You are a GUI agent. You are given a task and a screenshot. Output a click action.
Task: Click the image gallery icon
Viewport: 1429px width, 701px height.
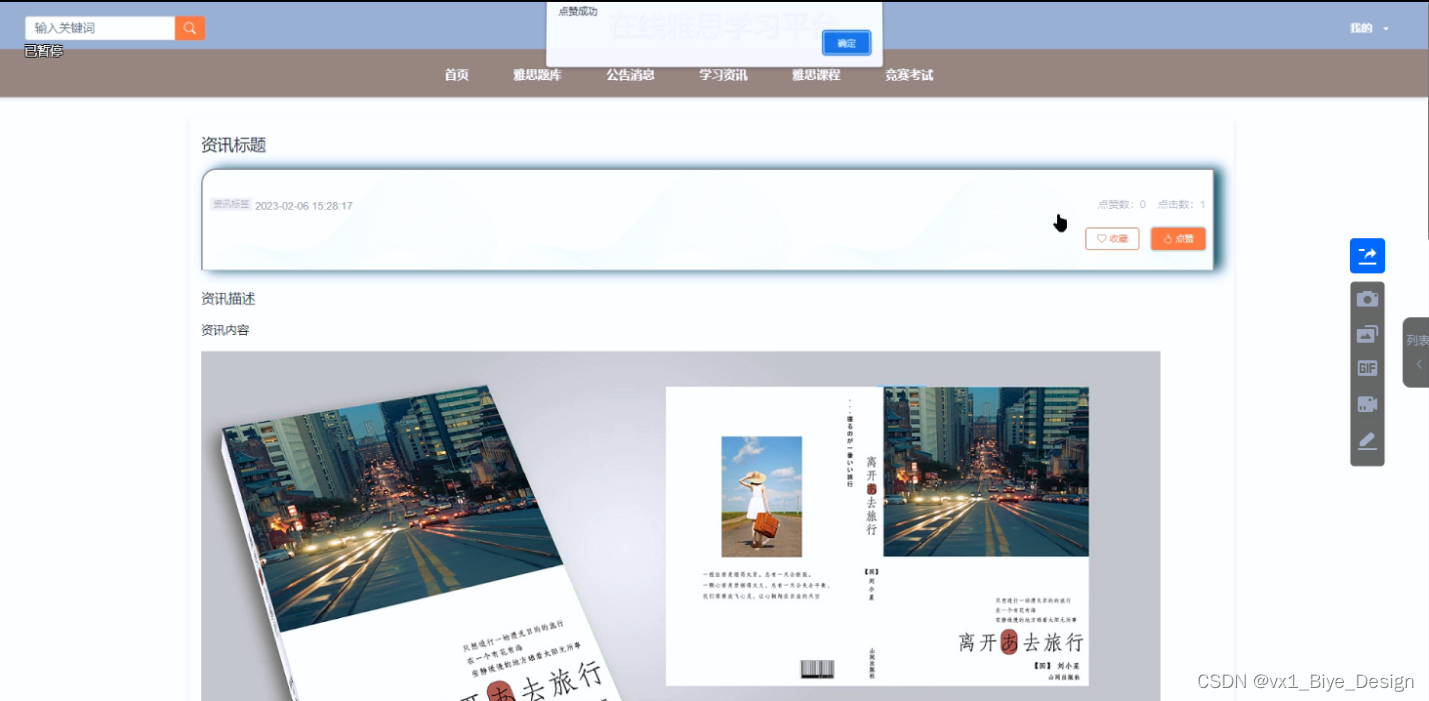pos(1367,334)
